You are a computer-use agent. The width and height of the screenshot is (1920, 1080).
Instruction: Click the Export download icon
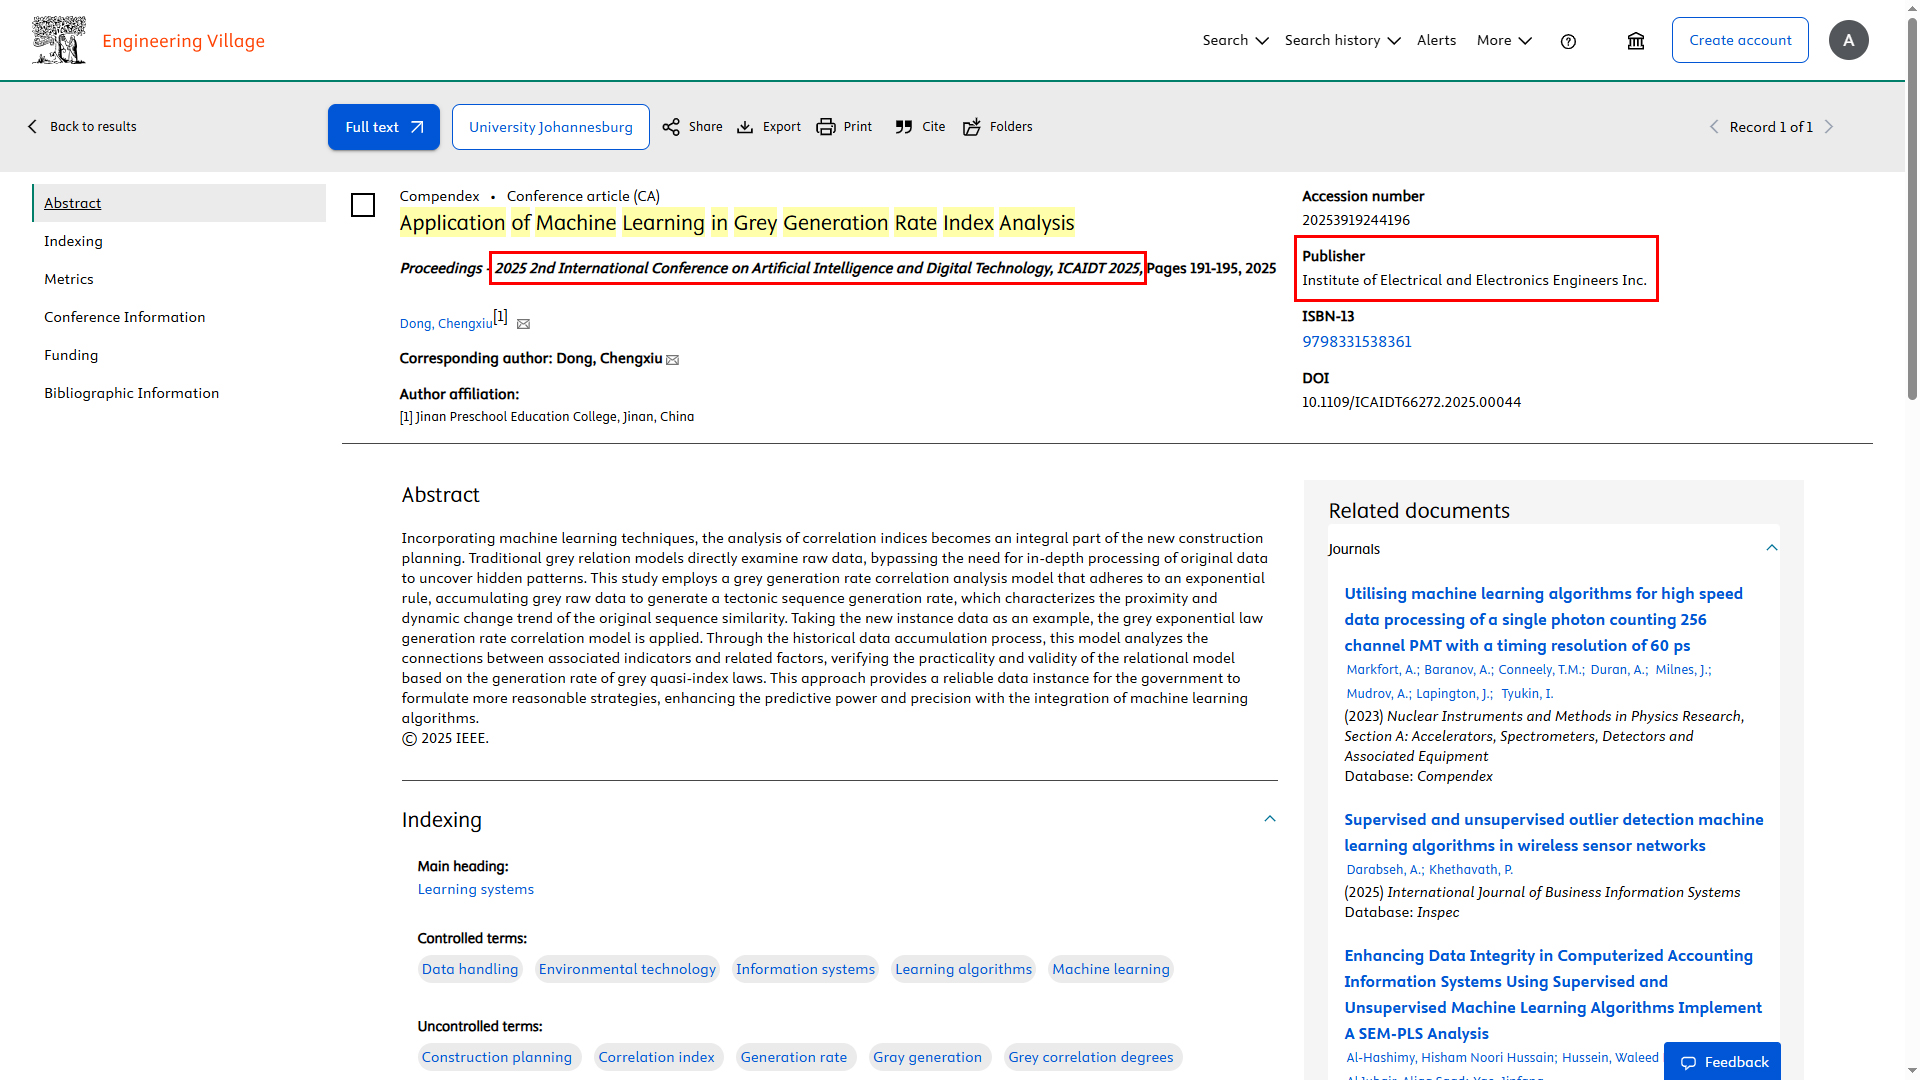click(x=745, y=127)
